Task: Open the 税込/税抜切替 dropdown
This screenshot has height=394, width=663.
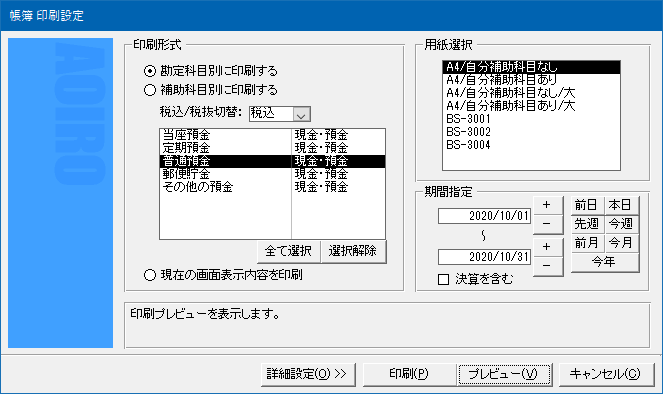Action: (x=301, y=114)
